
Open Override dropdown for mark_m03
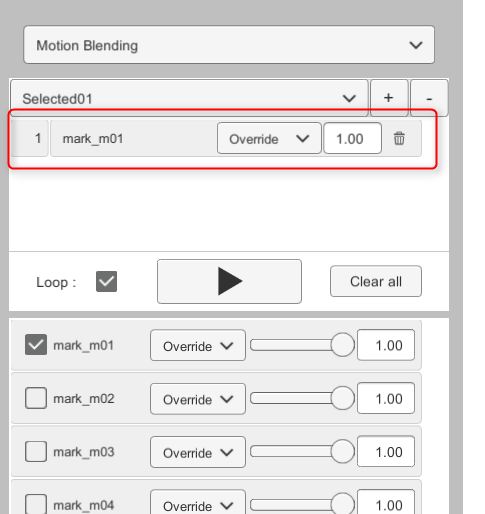coord(198,452)
